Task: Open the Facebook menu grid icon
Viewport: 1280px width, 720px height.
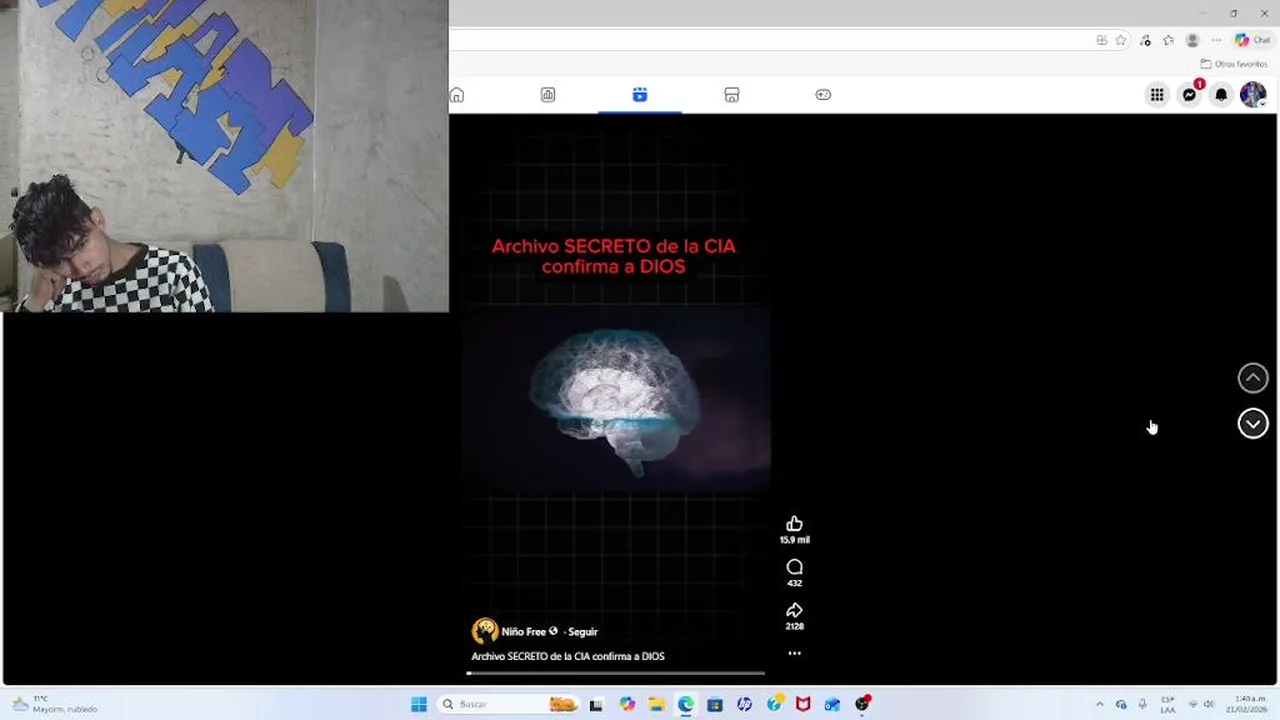Action: (x=1157, y=95)
